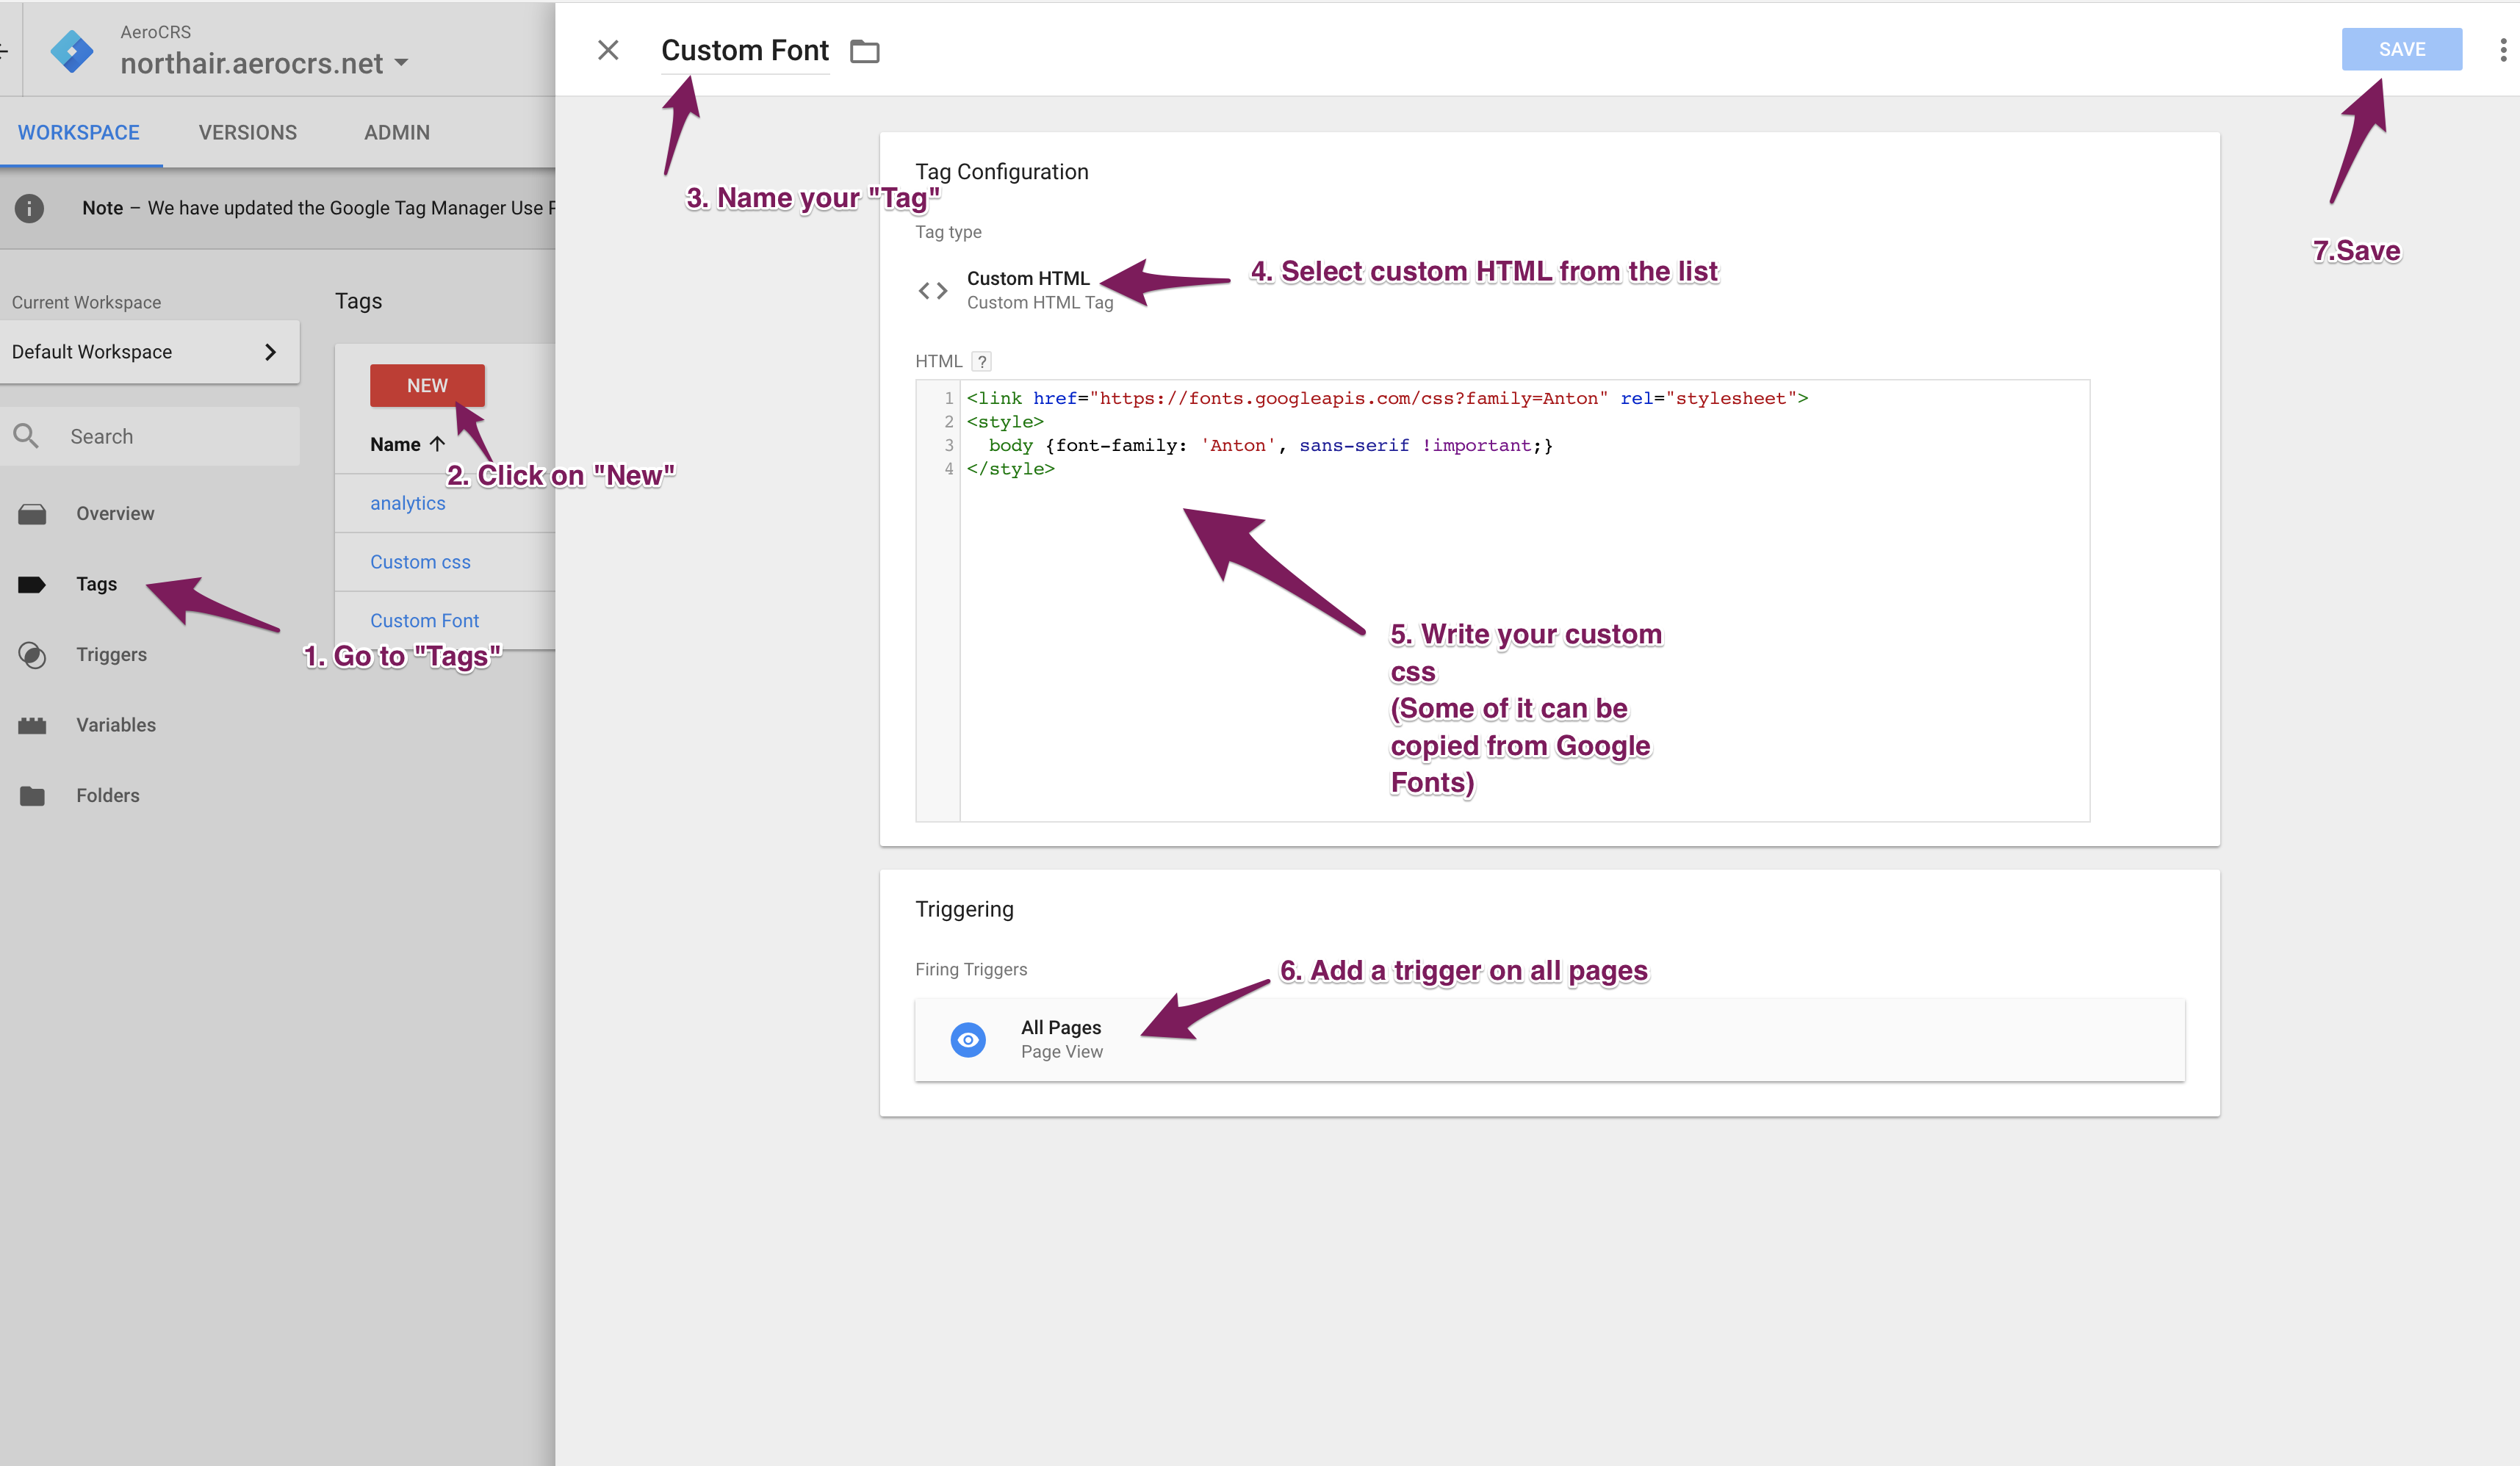This screenshot has height=1466, width=2520.
Task: Open Folders in the sidebar
Action: (x=108, y=795)
